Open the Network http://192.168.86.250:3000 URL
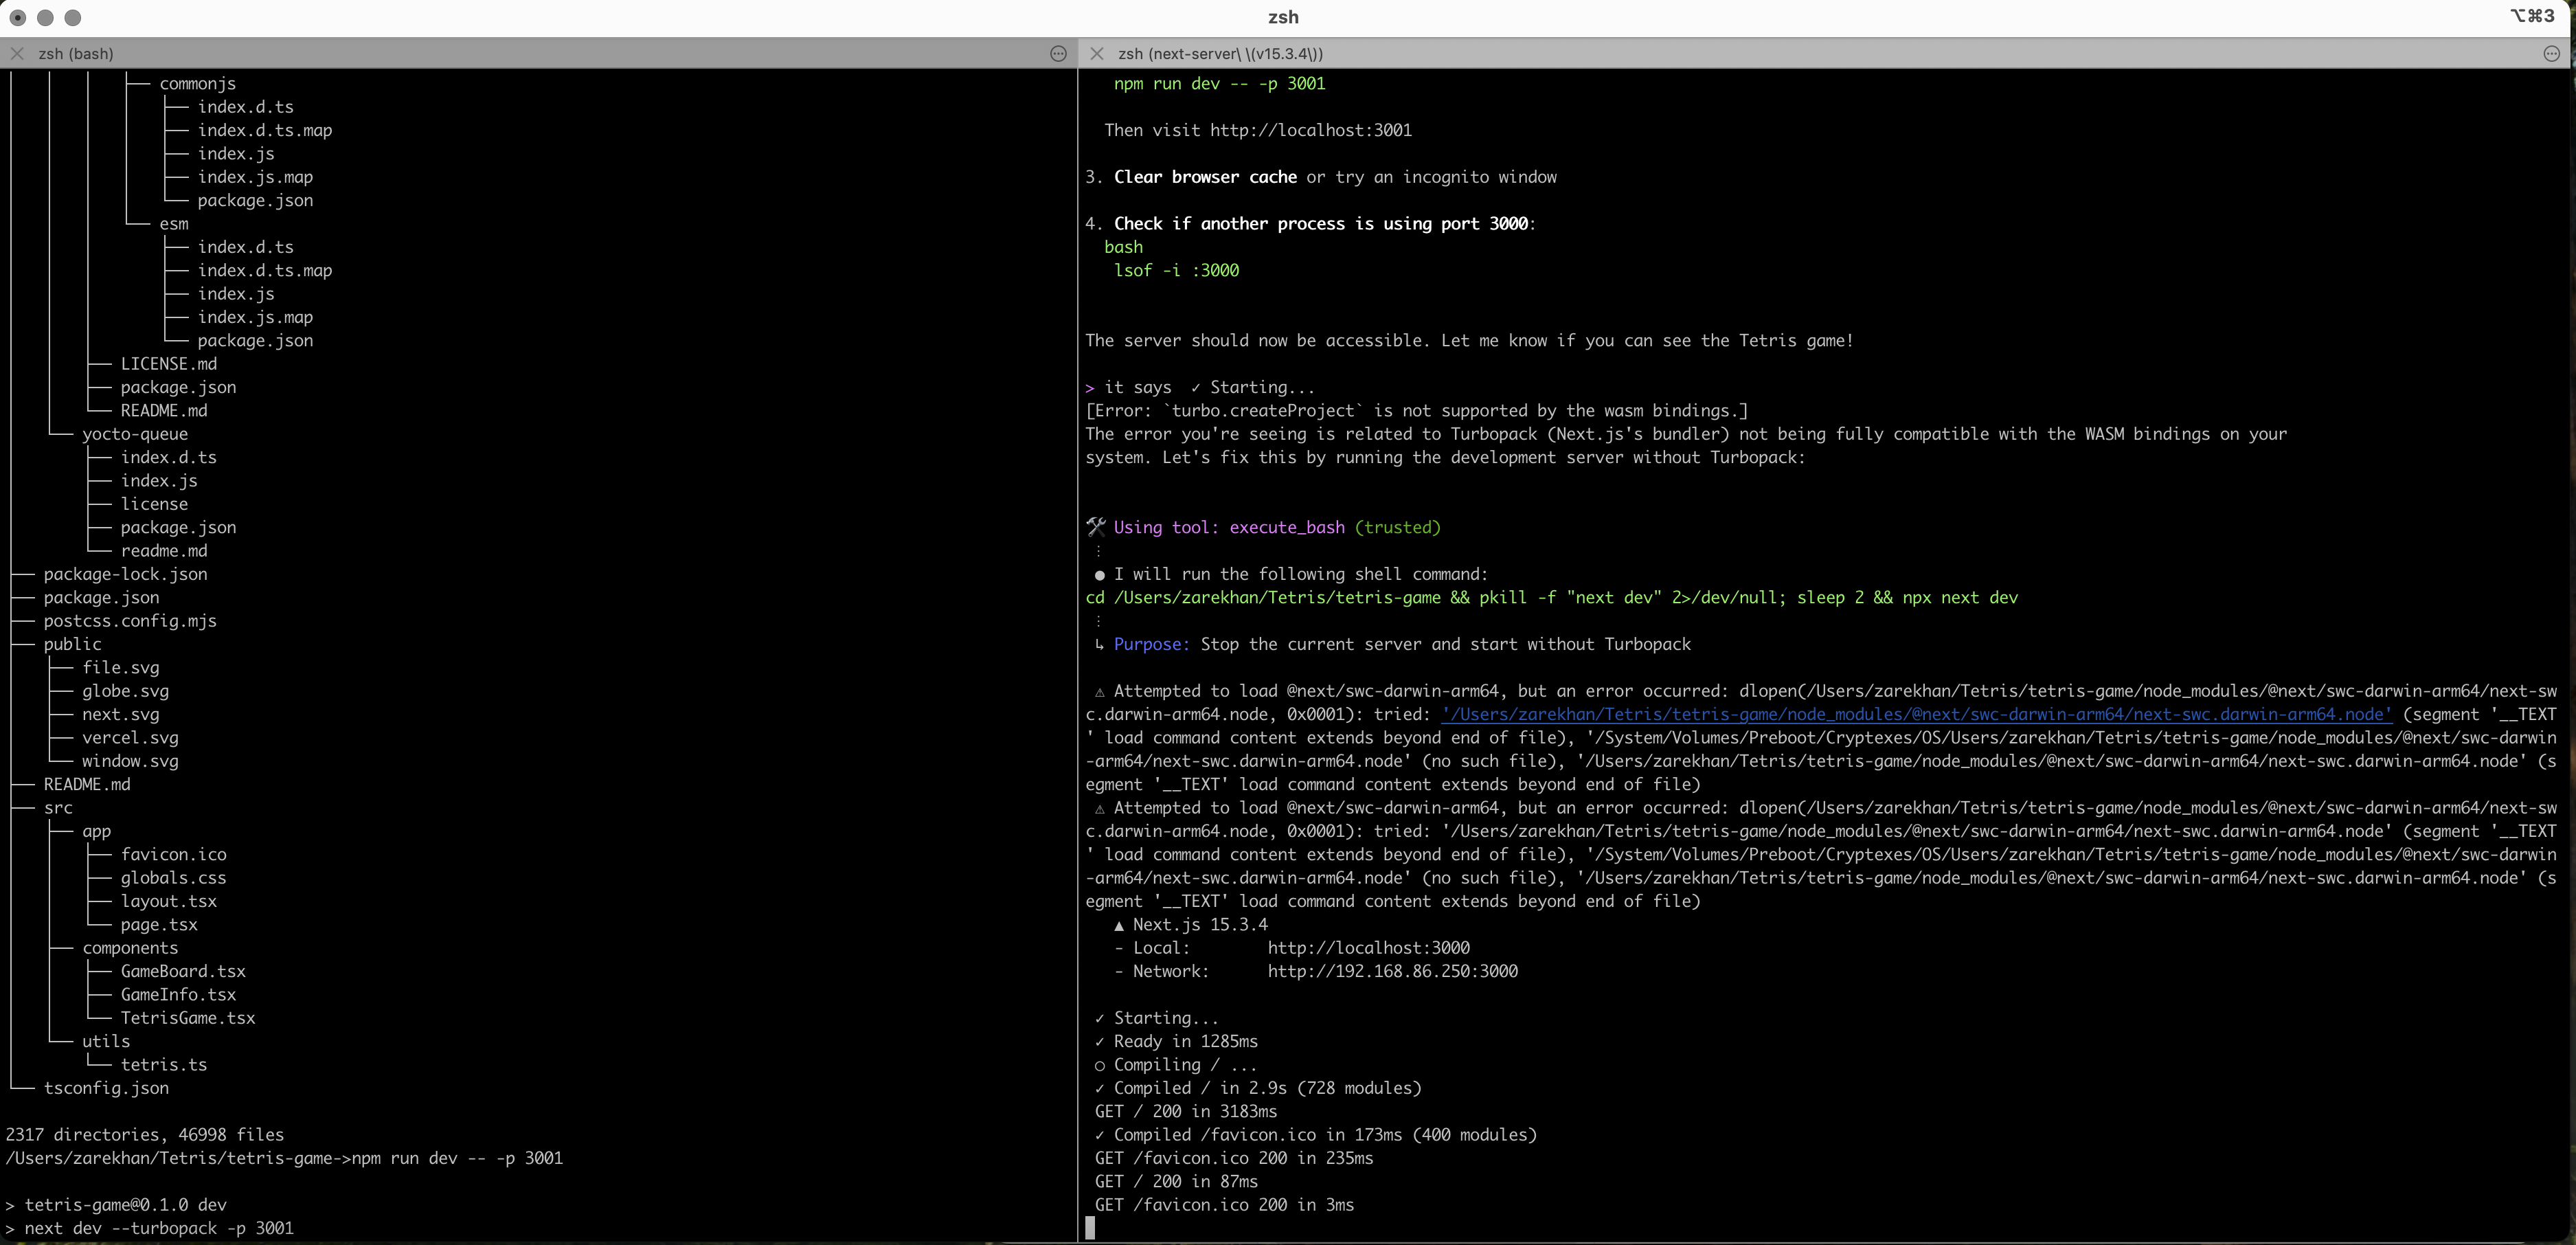This screenshot has width=2576, height=1245. [1392, 971]
